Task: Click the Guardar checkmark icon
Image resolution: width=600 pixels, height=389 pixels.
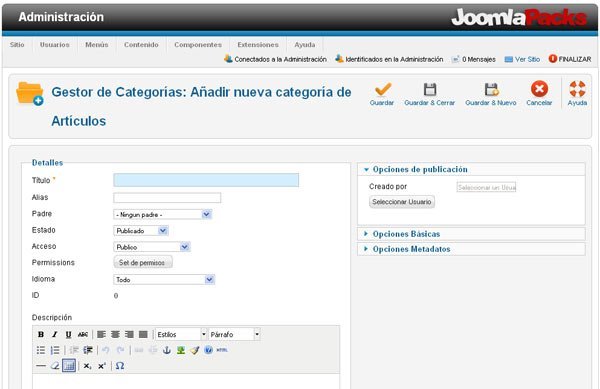Action: point(383,89)
